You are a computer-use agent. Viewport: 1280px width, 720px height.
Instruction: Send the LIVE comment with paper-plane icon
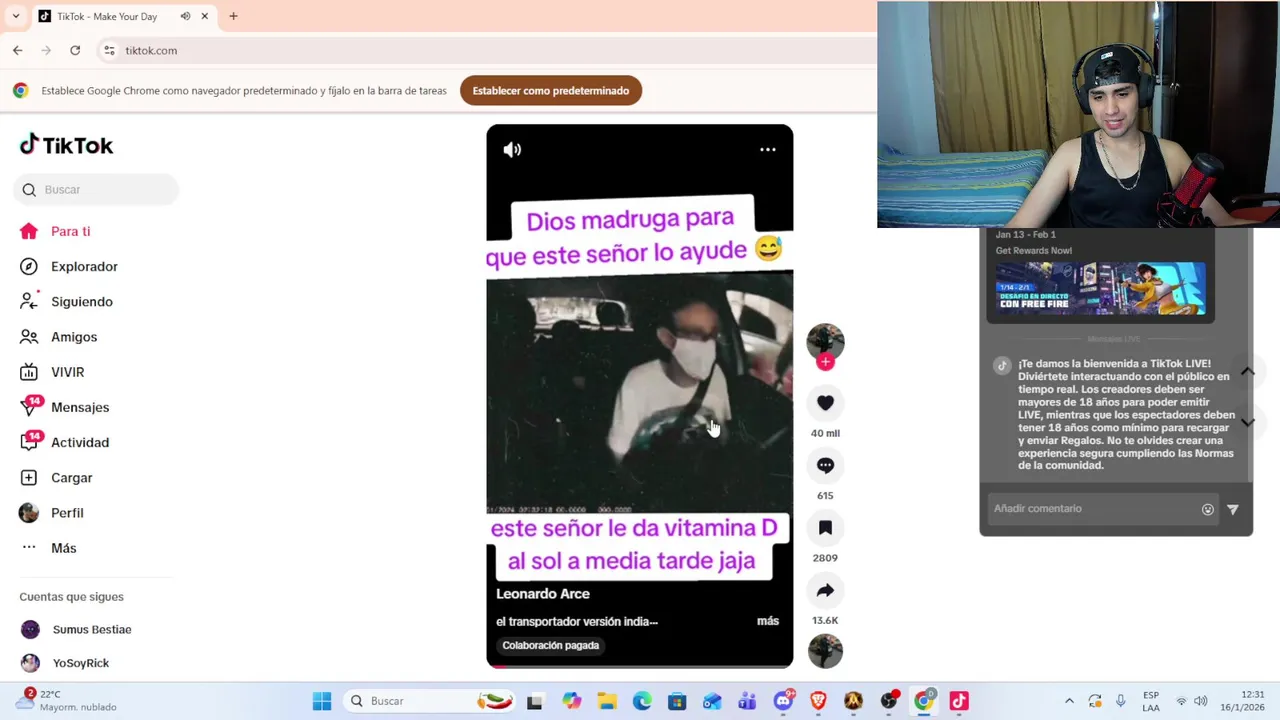tap(1233, 509)
